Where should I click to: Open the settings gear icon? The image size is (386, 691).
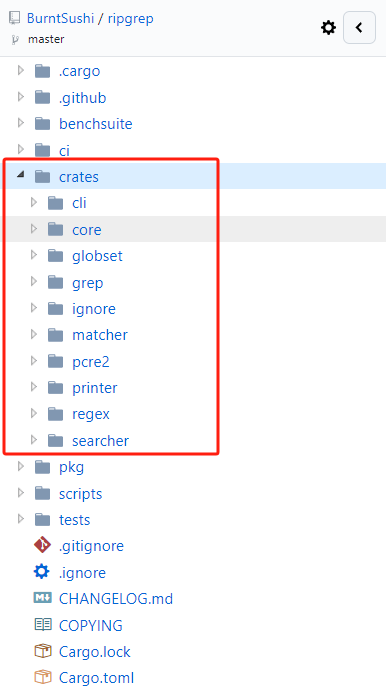[x=328, y=28]
